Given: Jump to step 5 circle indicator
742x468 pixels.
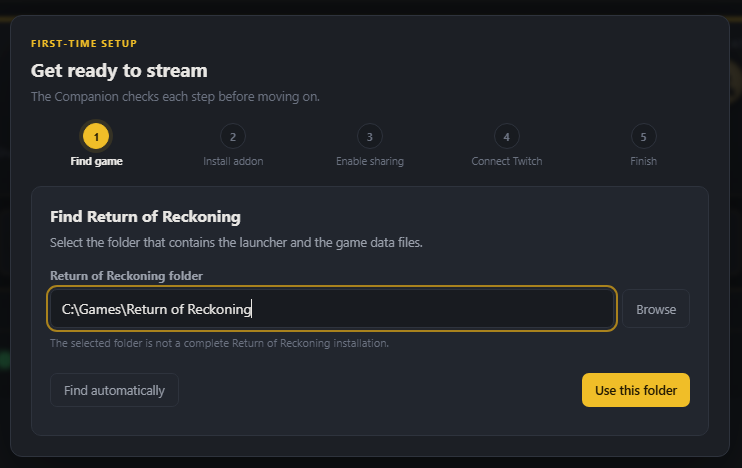Looking at the screenshot, I should (643, 137).
